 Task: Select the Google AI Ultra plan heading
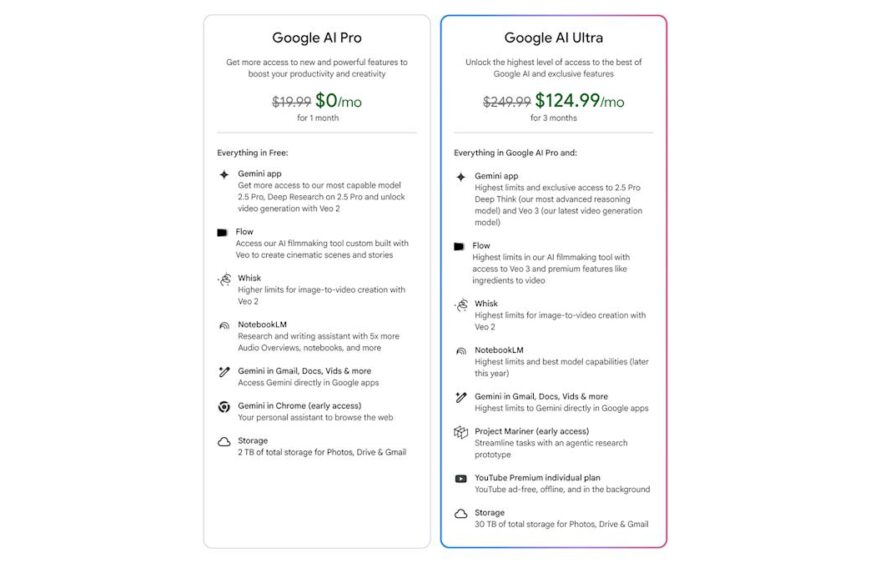pyautogui.click(x=553, y=38)
